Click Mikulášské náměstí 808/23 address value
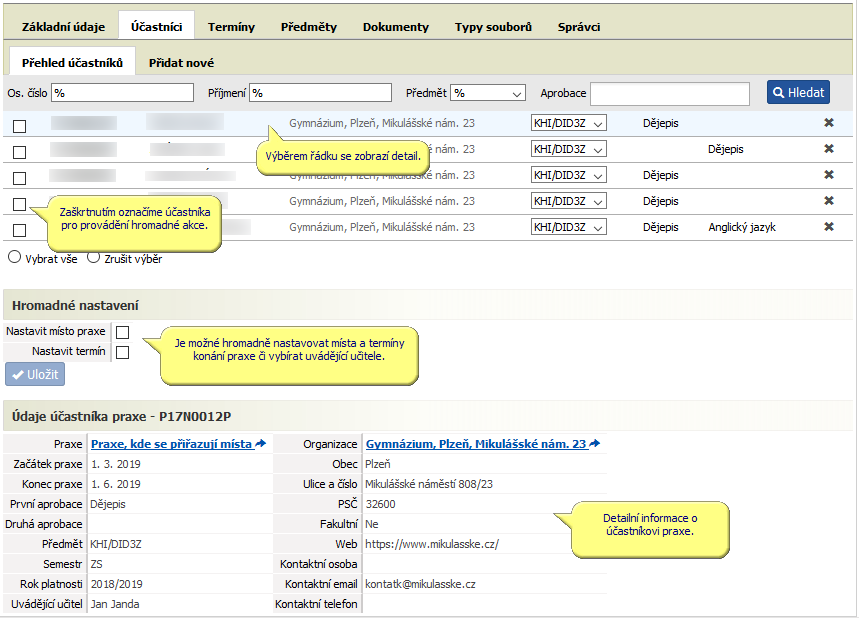This screenshot has height=618, width=859. (x=429, y=484)
